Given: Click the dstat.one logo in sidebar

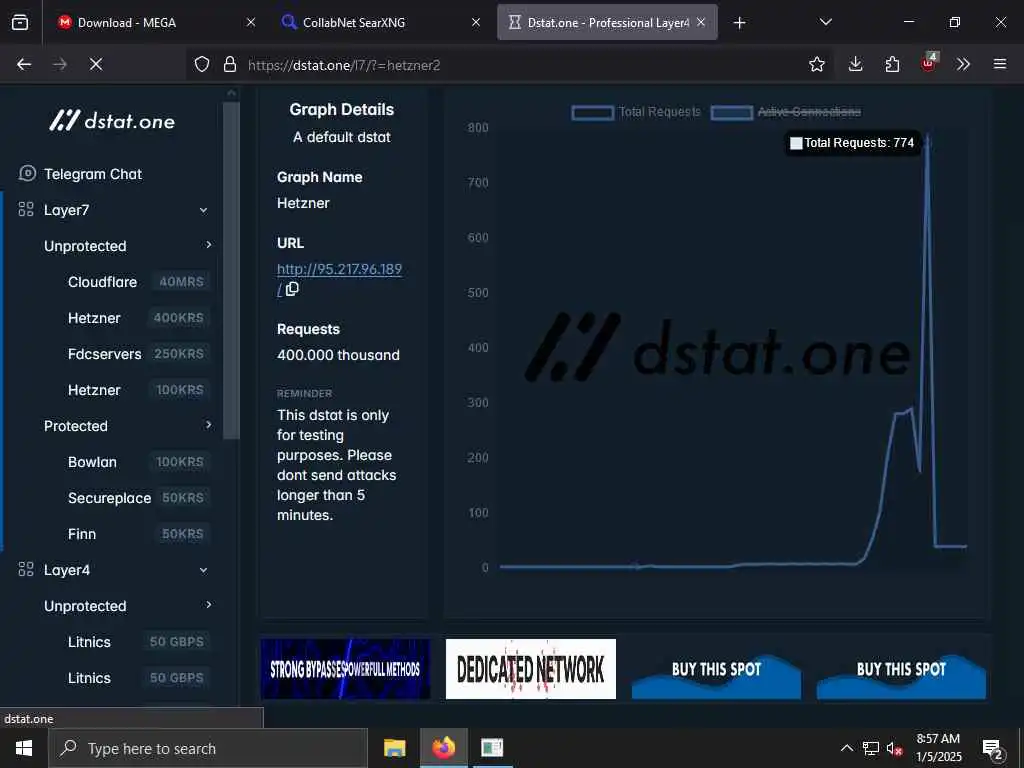Looking at the screenshot, I should (x=112, y=121).
